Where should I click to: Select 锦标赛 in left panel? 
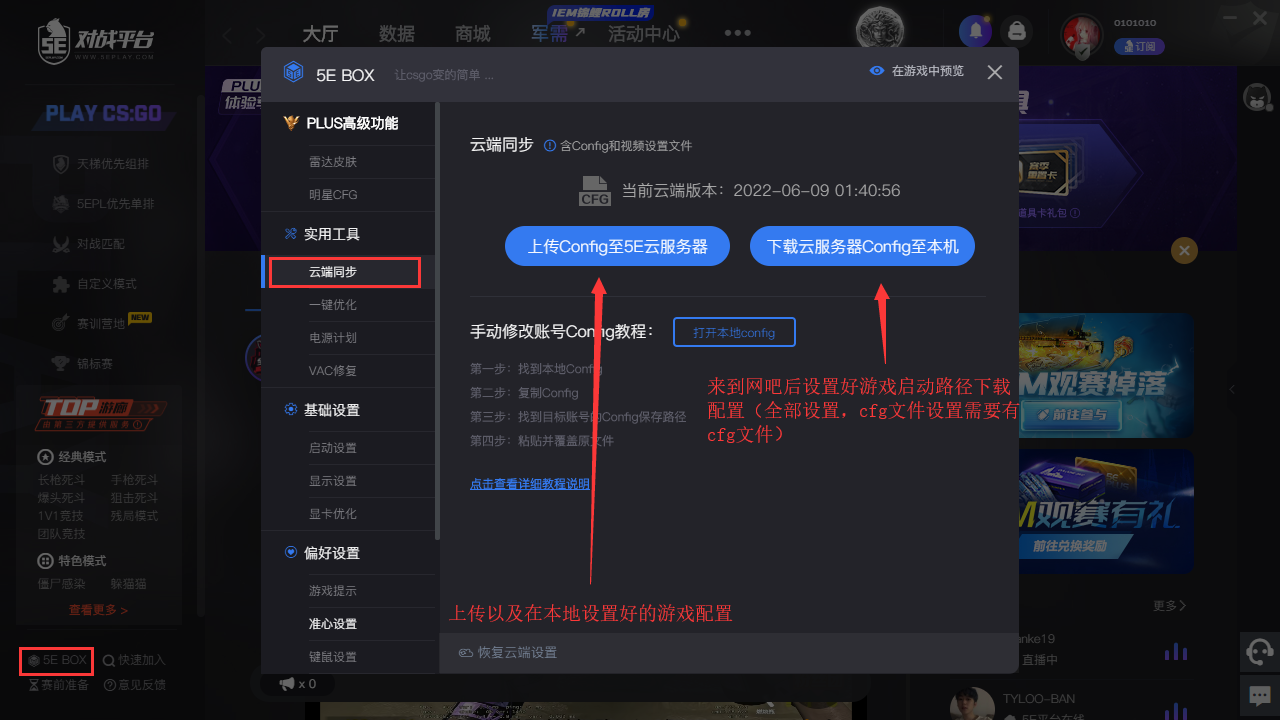[x=83, y=362]
